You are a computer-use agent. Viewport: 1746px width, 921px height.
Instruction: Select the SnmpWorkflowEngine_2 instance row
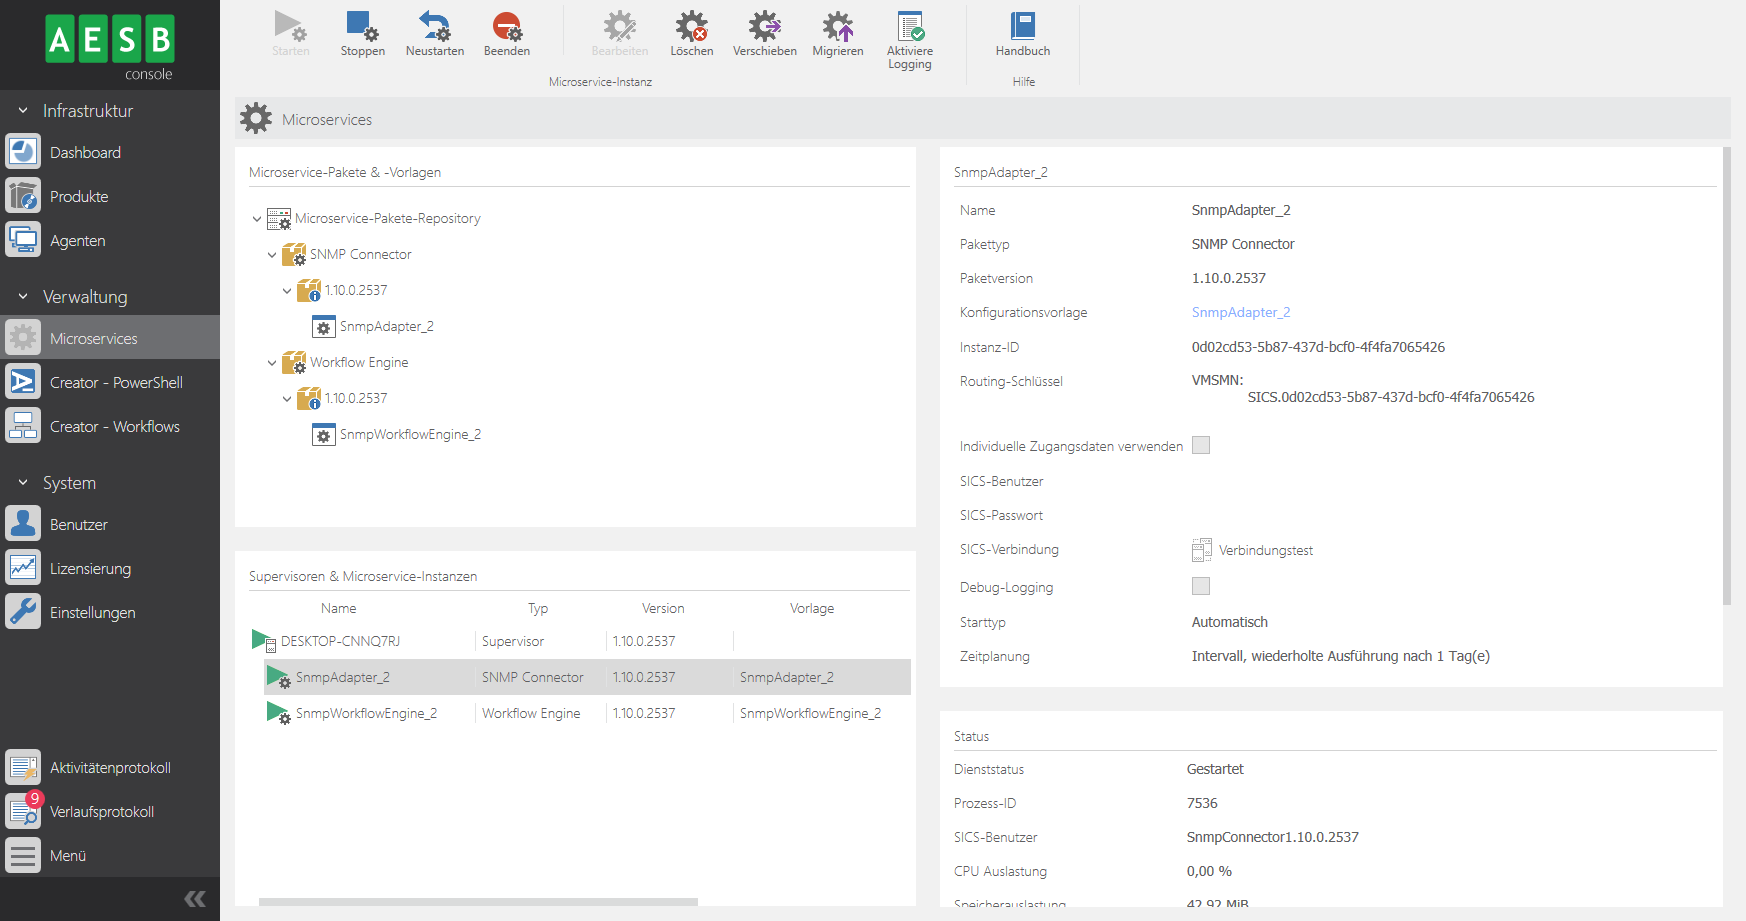(x=366, y=713)
